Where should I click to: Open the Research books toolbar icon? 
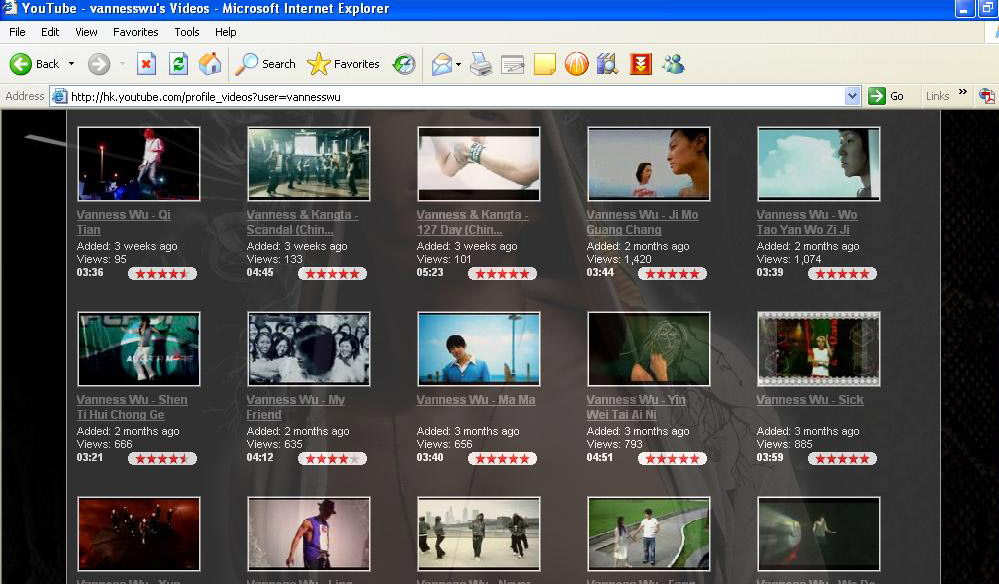[608, 64]
